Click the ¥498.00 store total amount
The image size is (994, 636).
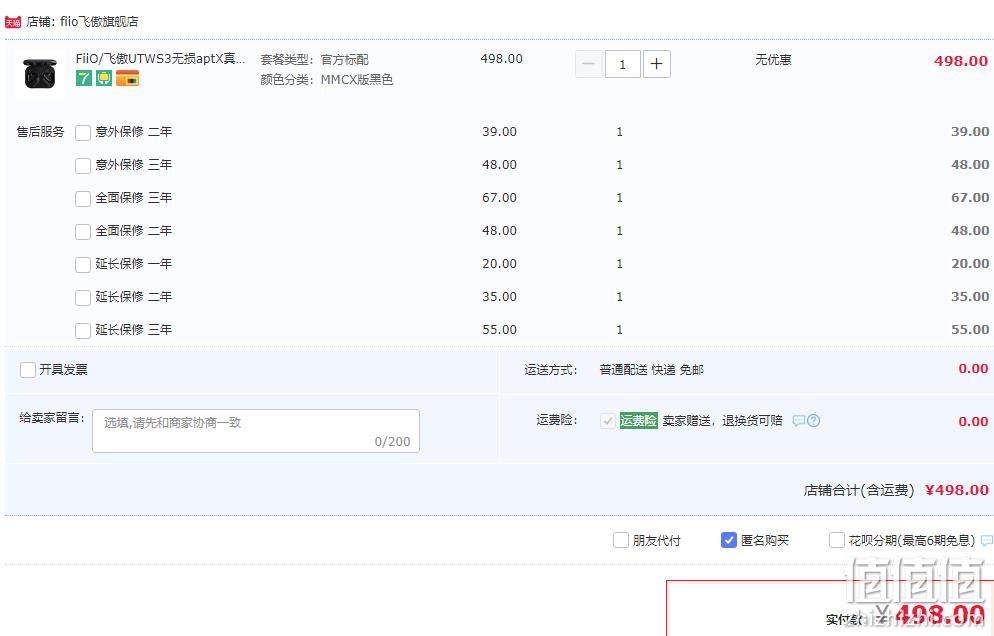957,490
